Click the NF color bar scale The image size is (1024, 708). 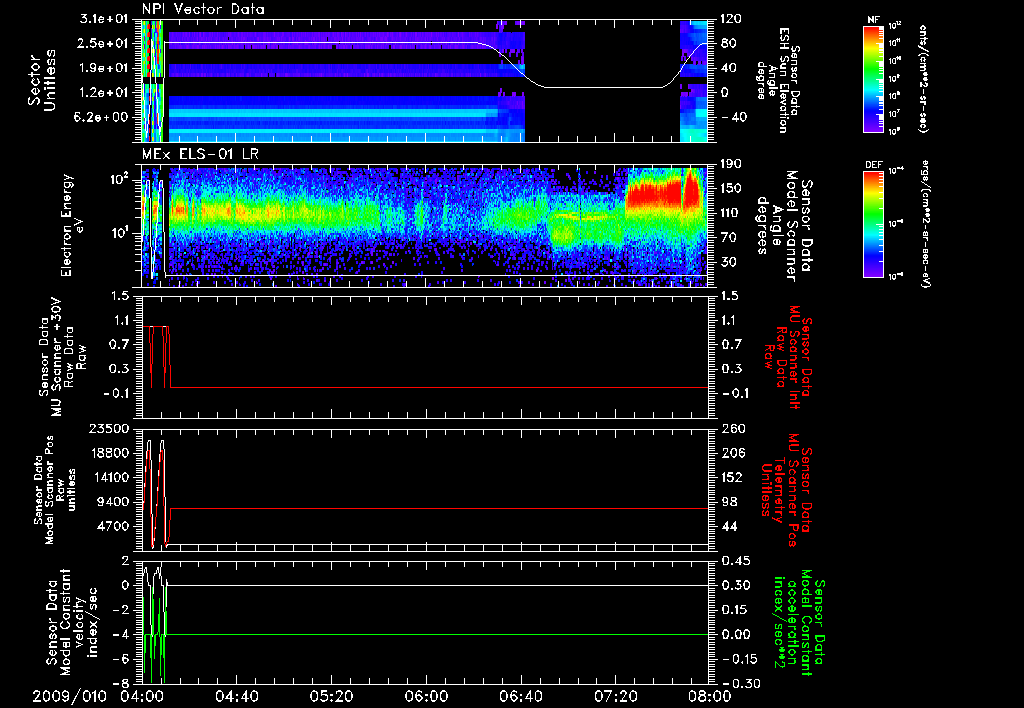pyautogui.click(x=873, y=79)
